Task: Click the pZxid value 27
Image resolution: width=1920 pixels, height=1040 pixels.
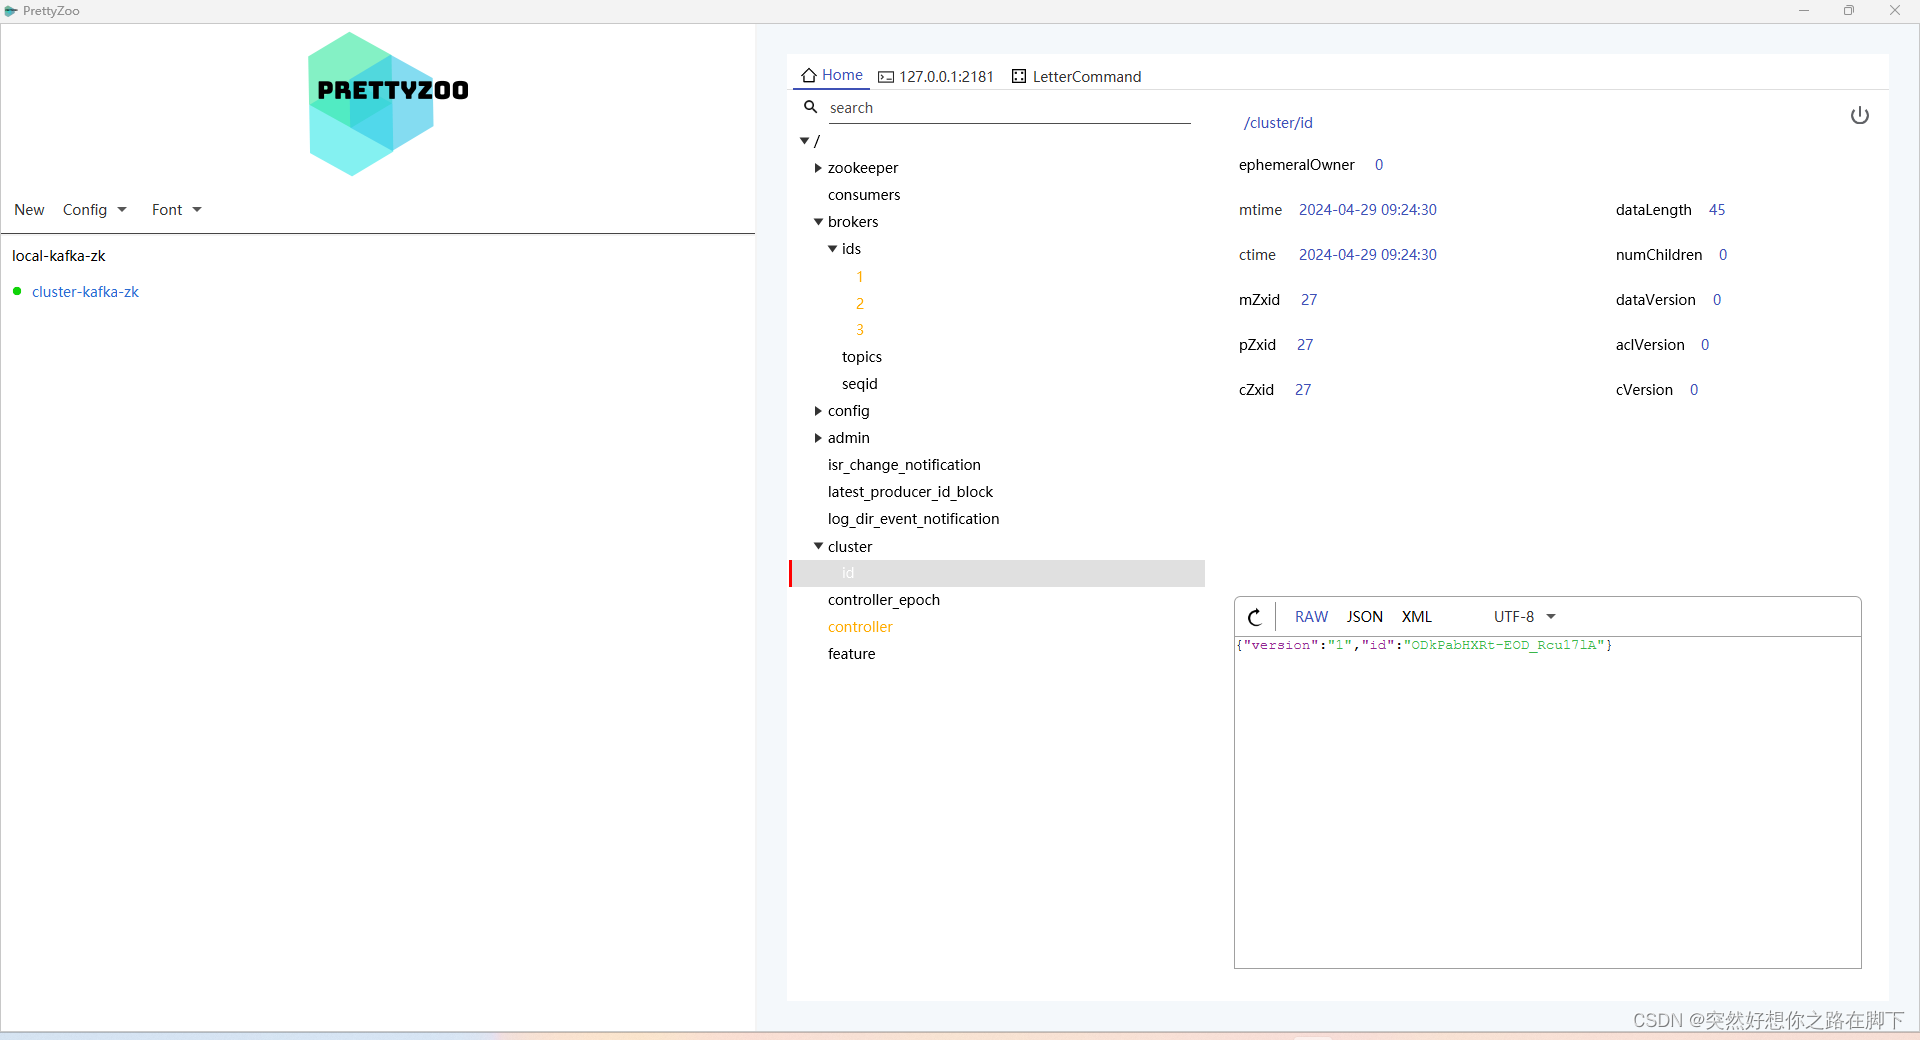Action: [1304, 345]
